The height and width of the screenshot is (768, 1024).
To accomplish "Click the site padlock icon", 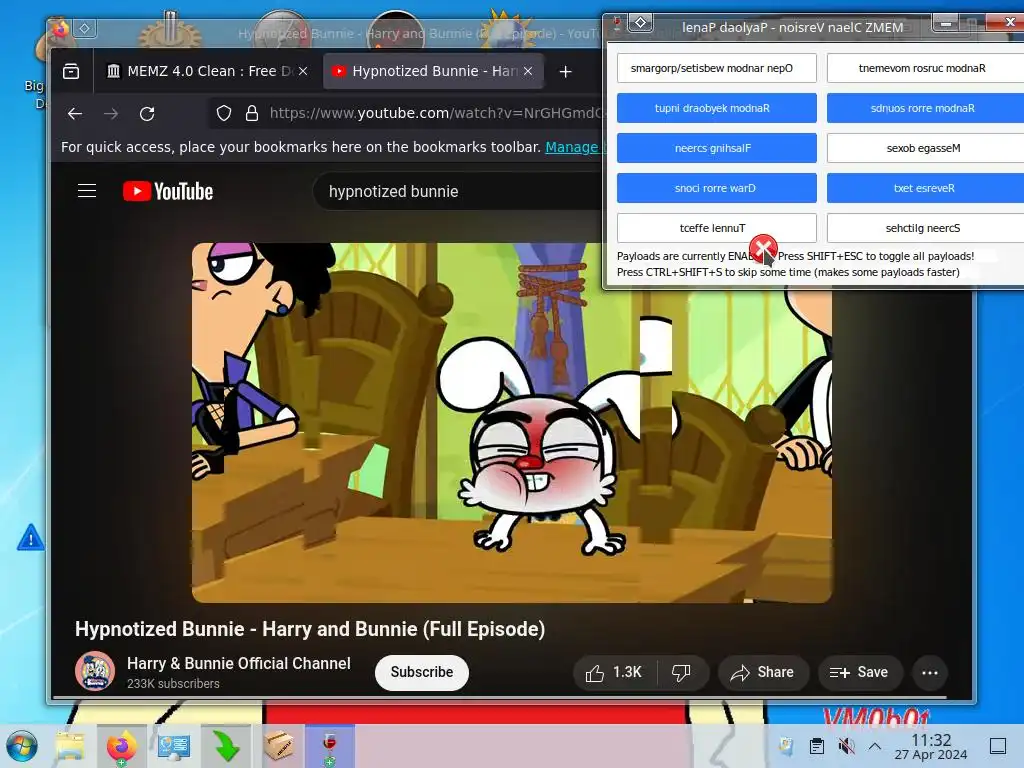I will (x=251, y=114).
